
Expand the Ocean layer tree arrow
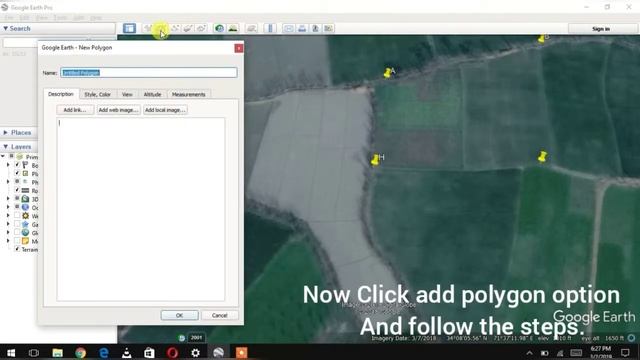(x=8, y=207)
